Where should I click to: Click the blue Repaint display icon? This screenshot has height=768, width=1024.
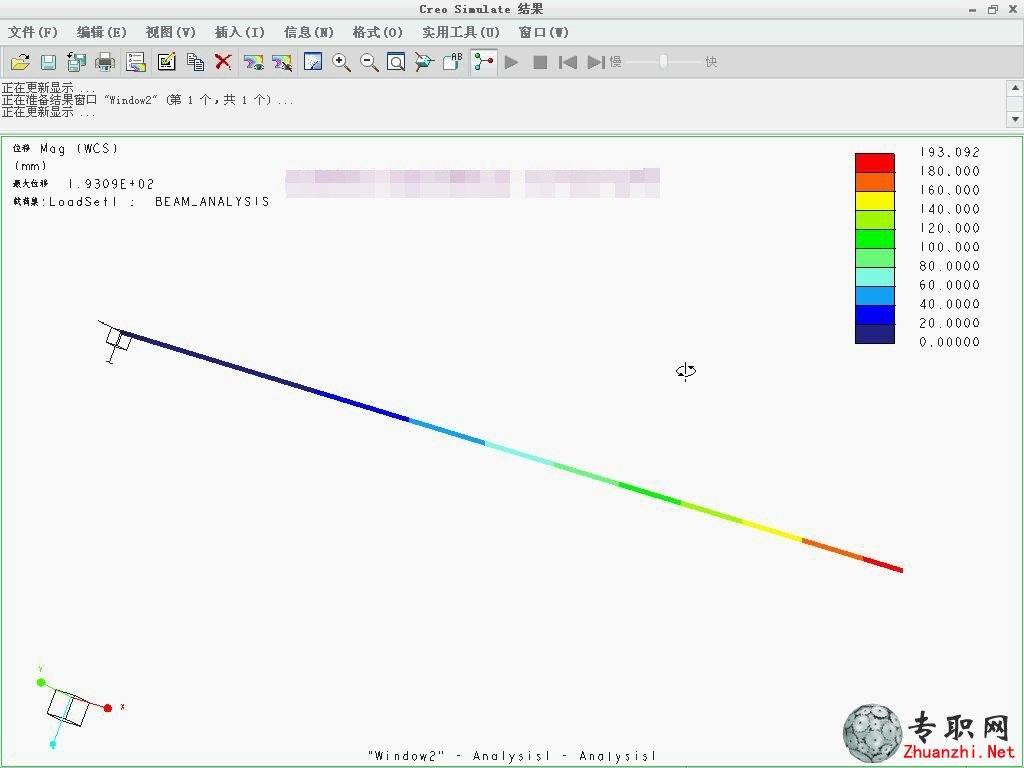click(x=313, y=62)
